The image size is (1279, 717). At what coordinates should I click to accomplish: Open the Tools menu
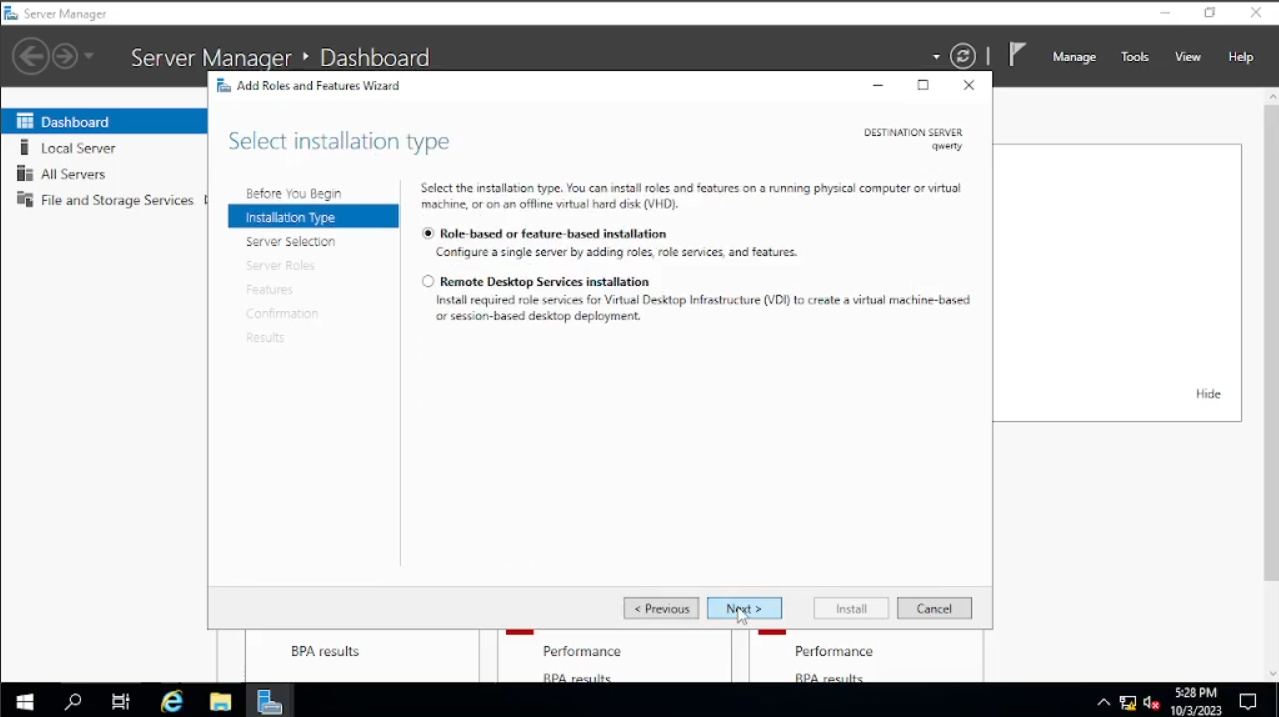(1134, 57)
